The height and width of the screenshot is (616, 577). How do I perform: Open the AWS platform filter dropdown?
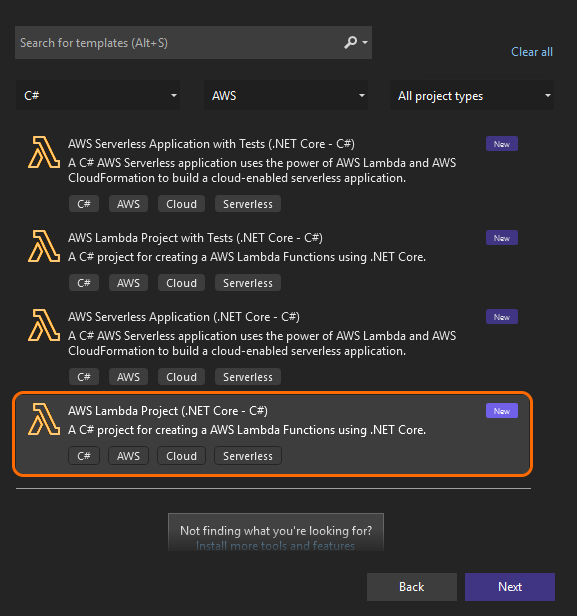coord(286,95)
